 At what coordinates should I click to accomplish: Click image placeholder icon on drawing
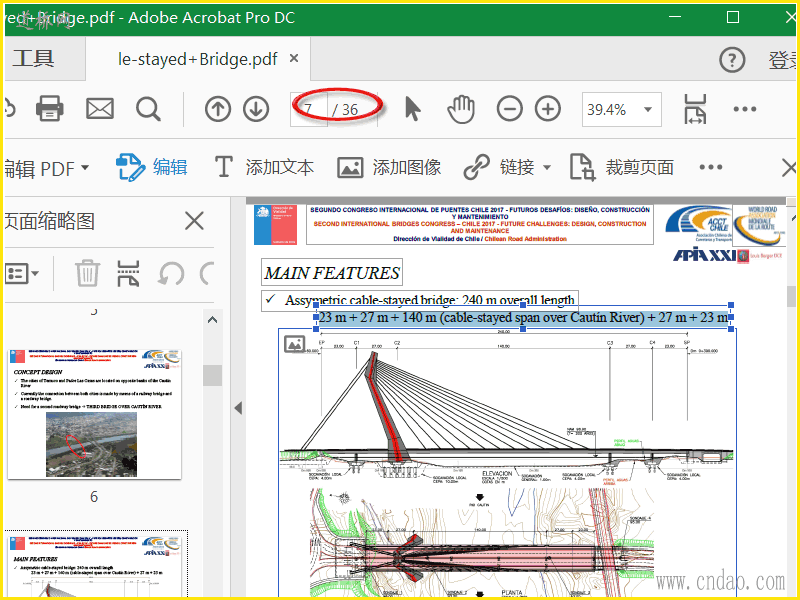(x=294, y=344)
